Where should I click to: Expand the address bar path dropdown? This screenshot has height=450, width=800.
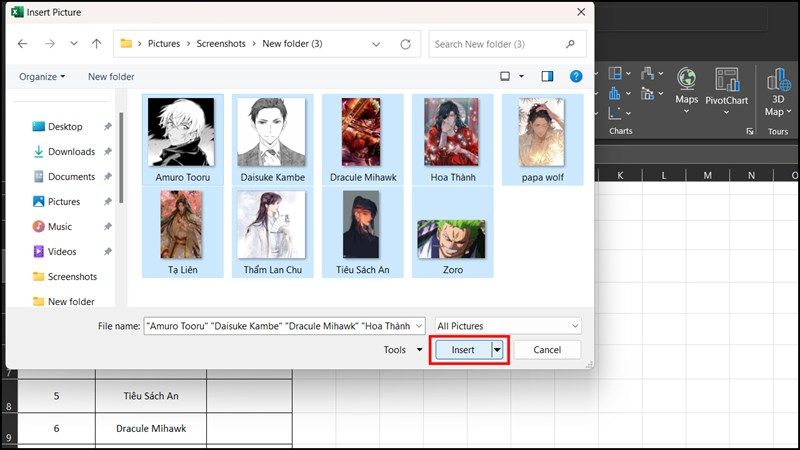tap(376, 44)
